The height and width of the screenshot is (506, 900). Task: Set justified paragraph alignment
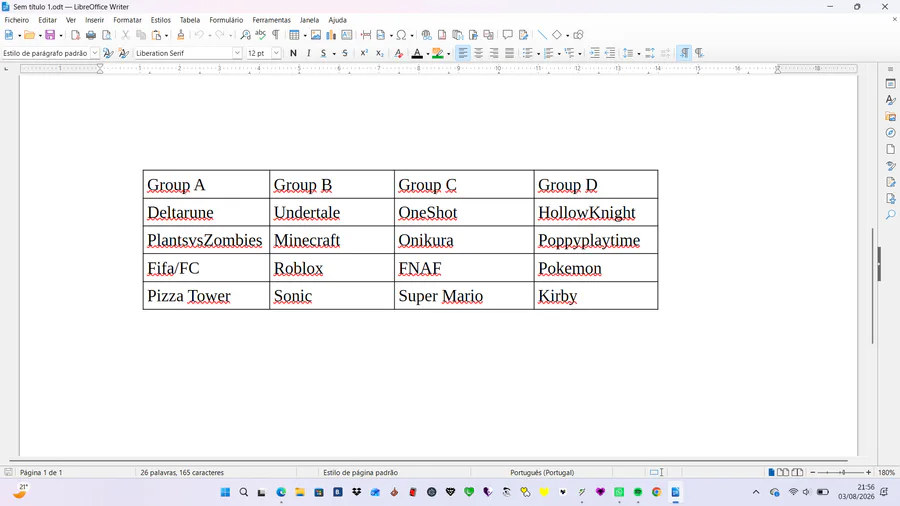(509, 53)
